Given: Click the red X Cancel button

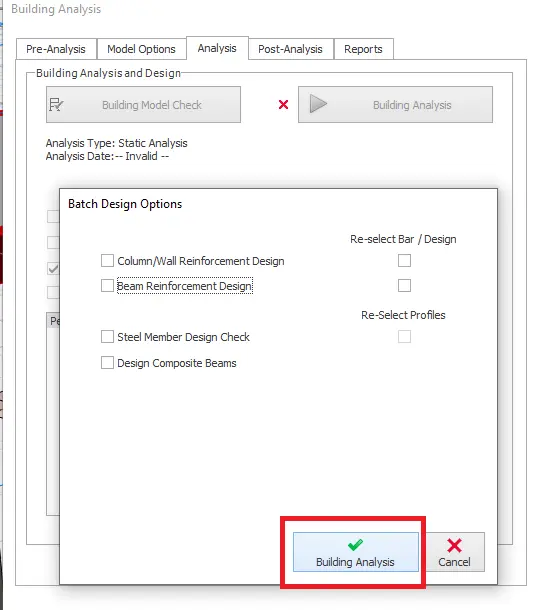Looking at the screenshot, I should (454, 552).
